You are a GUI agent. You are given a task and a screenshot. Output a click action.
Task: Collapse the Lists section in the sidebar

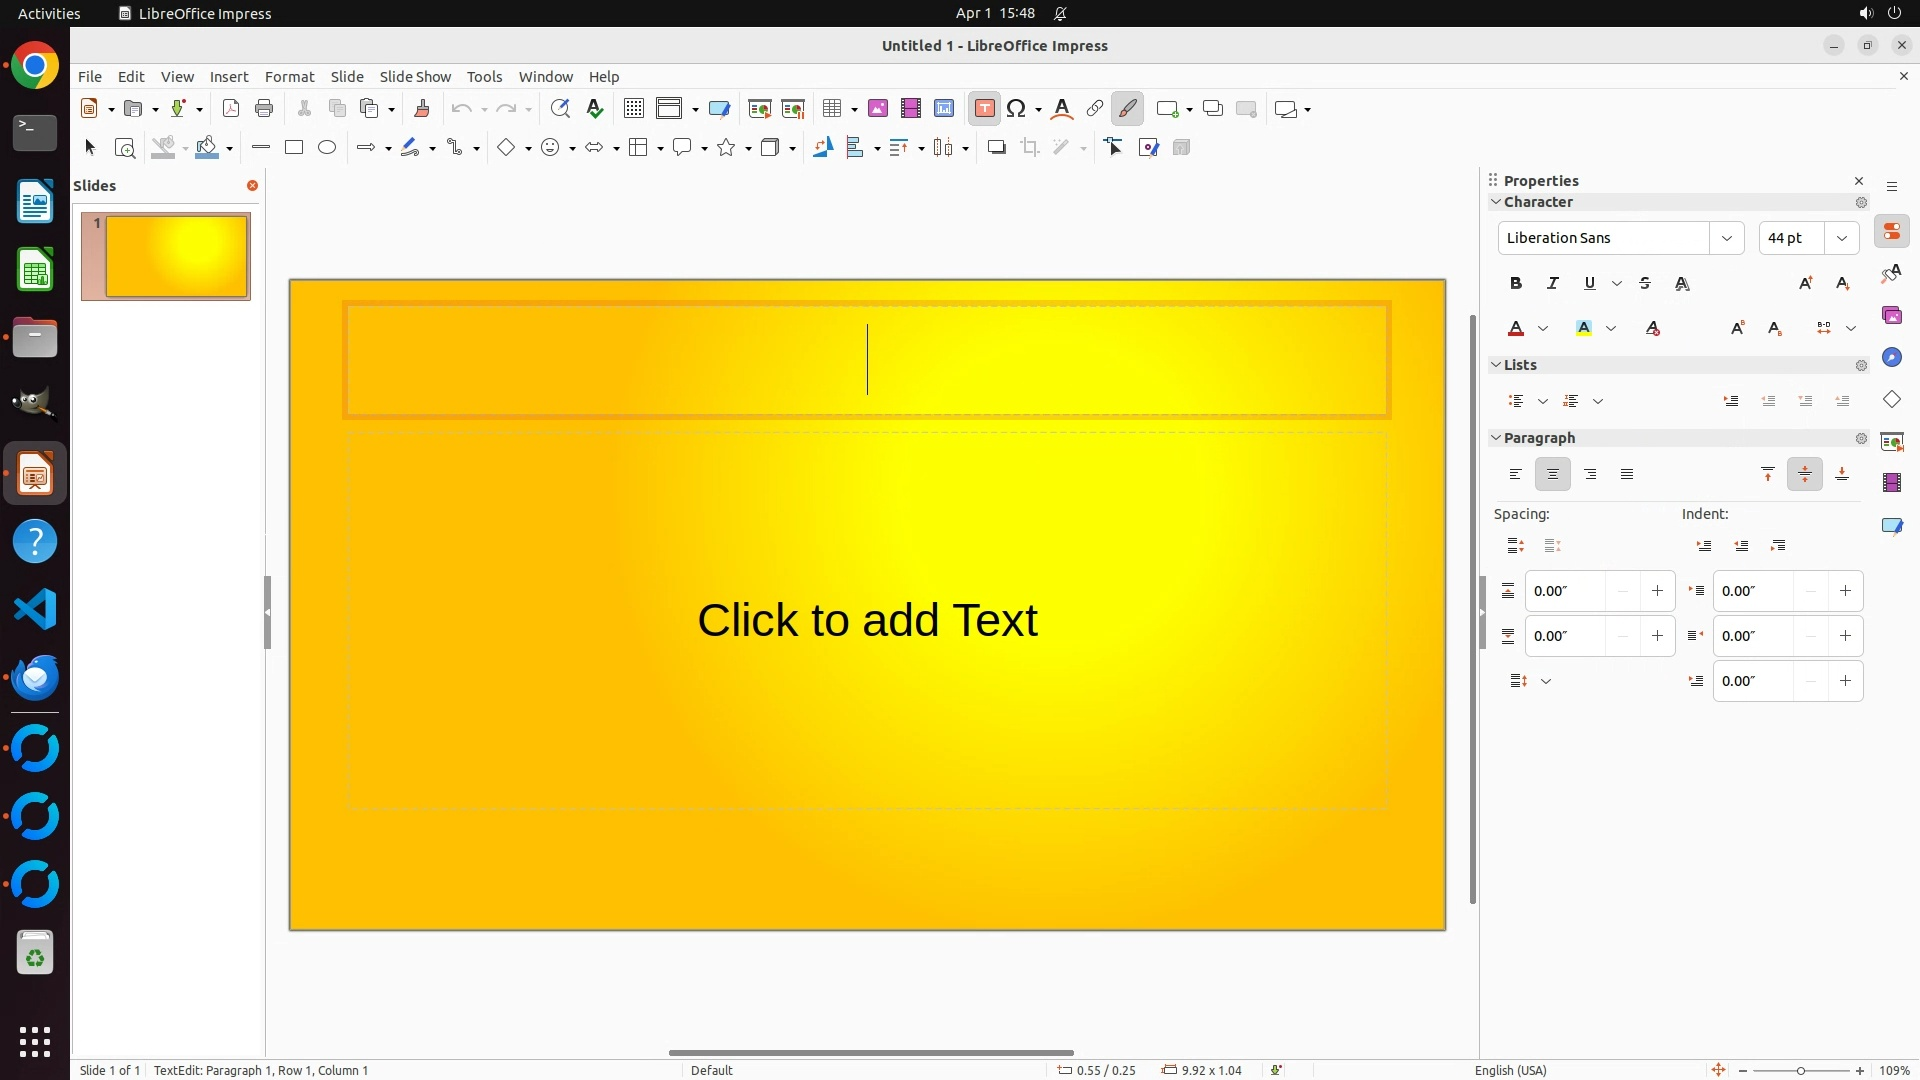click(x=1497, y=365)
